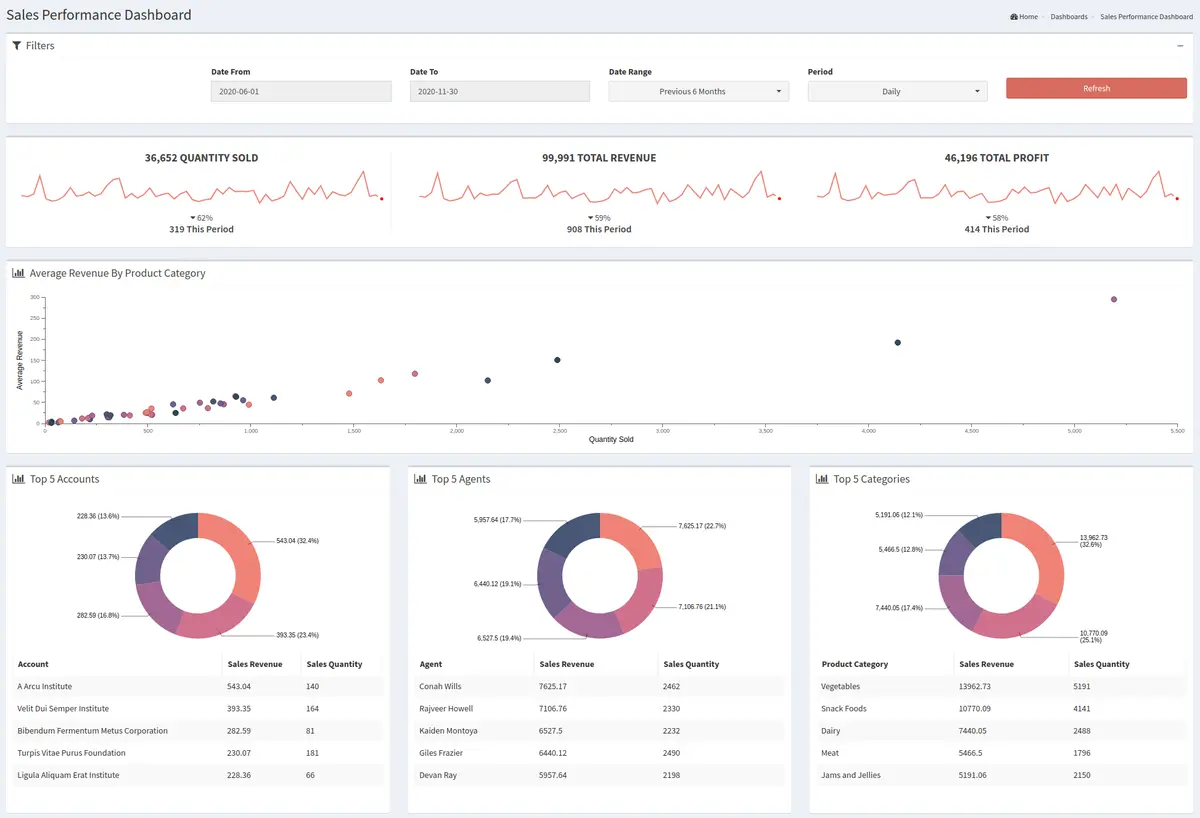This screenshot has width=1200, height=818.
Task: Click the 414 This Period text
Action: click(997, 229)
